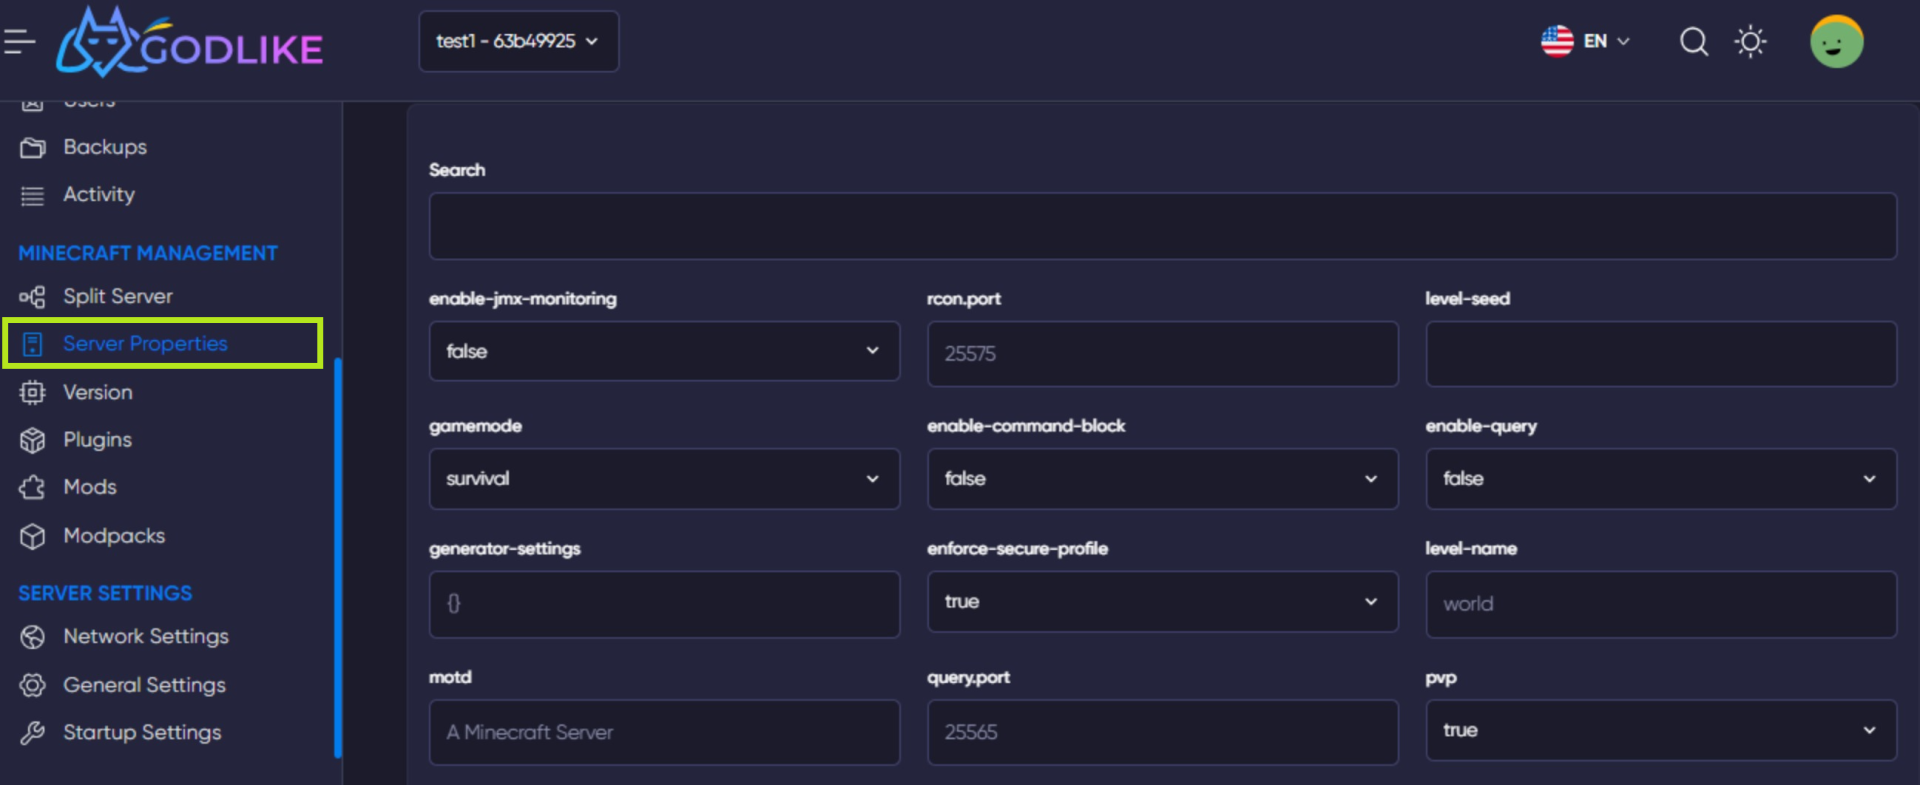The image size is (1920, 785).
Task: Open Network Settings in sidebar
Action: tap(145, 637)
